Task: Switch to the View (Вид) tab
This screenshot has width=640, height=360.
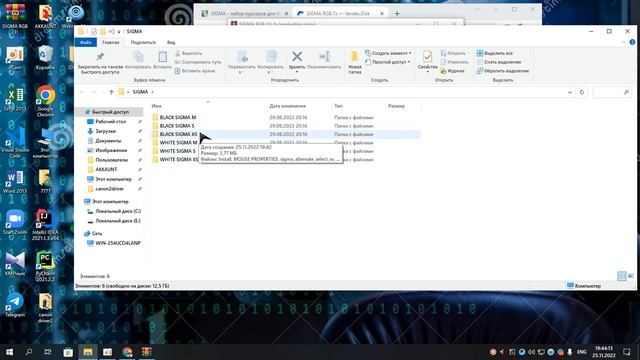Action: (x=171, y=42)
